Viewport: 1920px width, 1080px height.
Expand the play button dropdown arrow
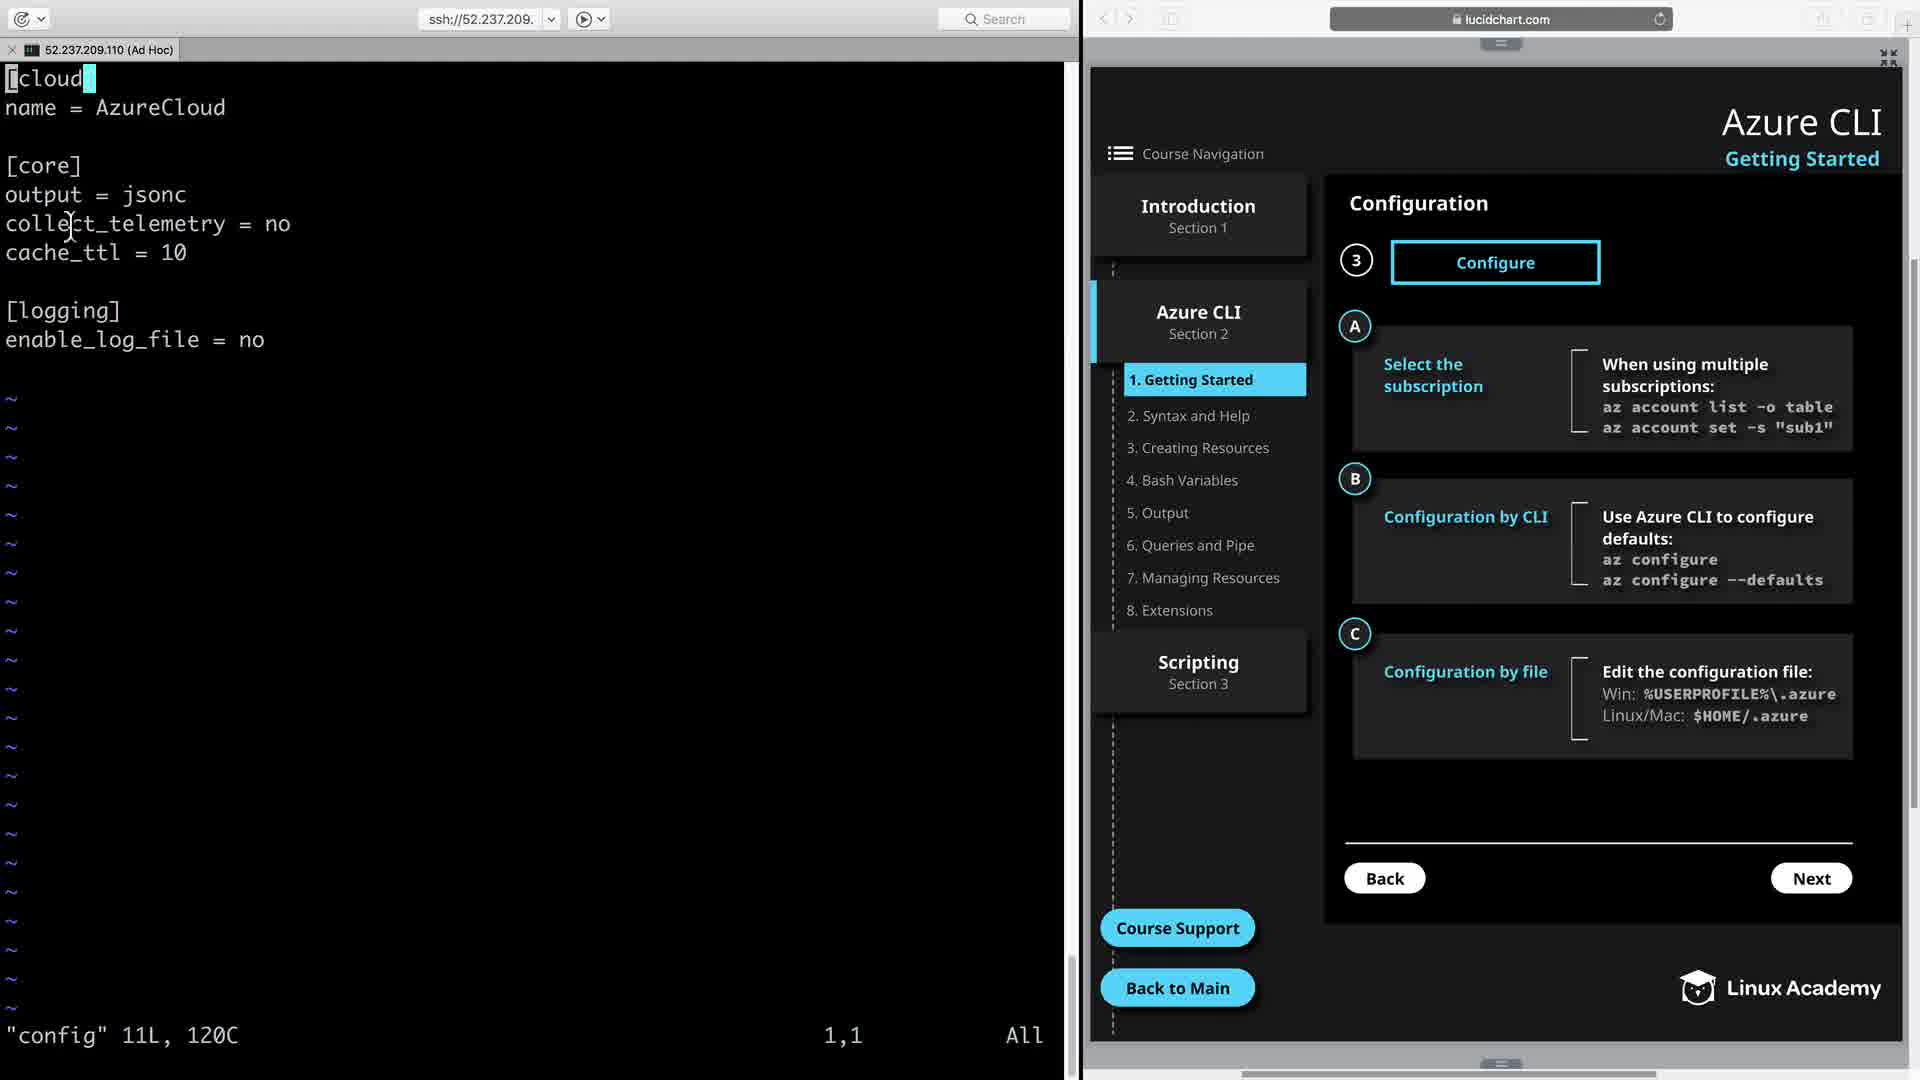pyautogui.click(x=601, y=19)
